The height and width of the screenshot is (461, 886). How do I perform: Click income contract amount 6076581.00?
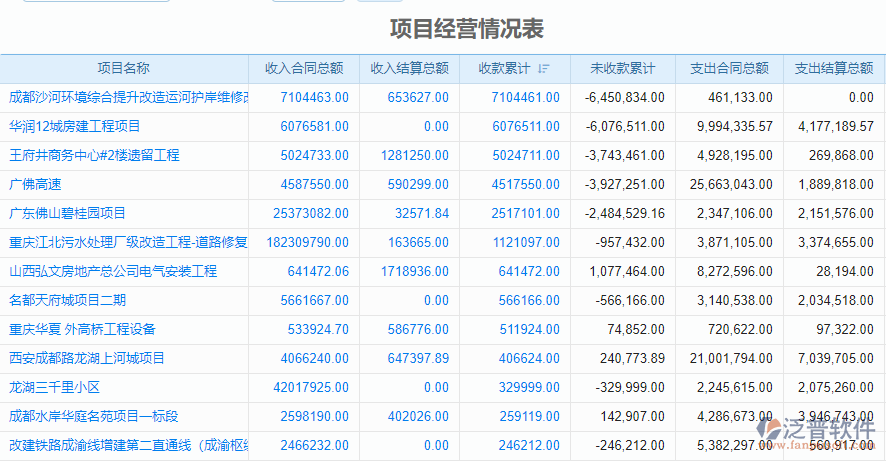(315, 126)
